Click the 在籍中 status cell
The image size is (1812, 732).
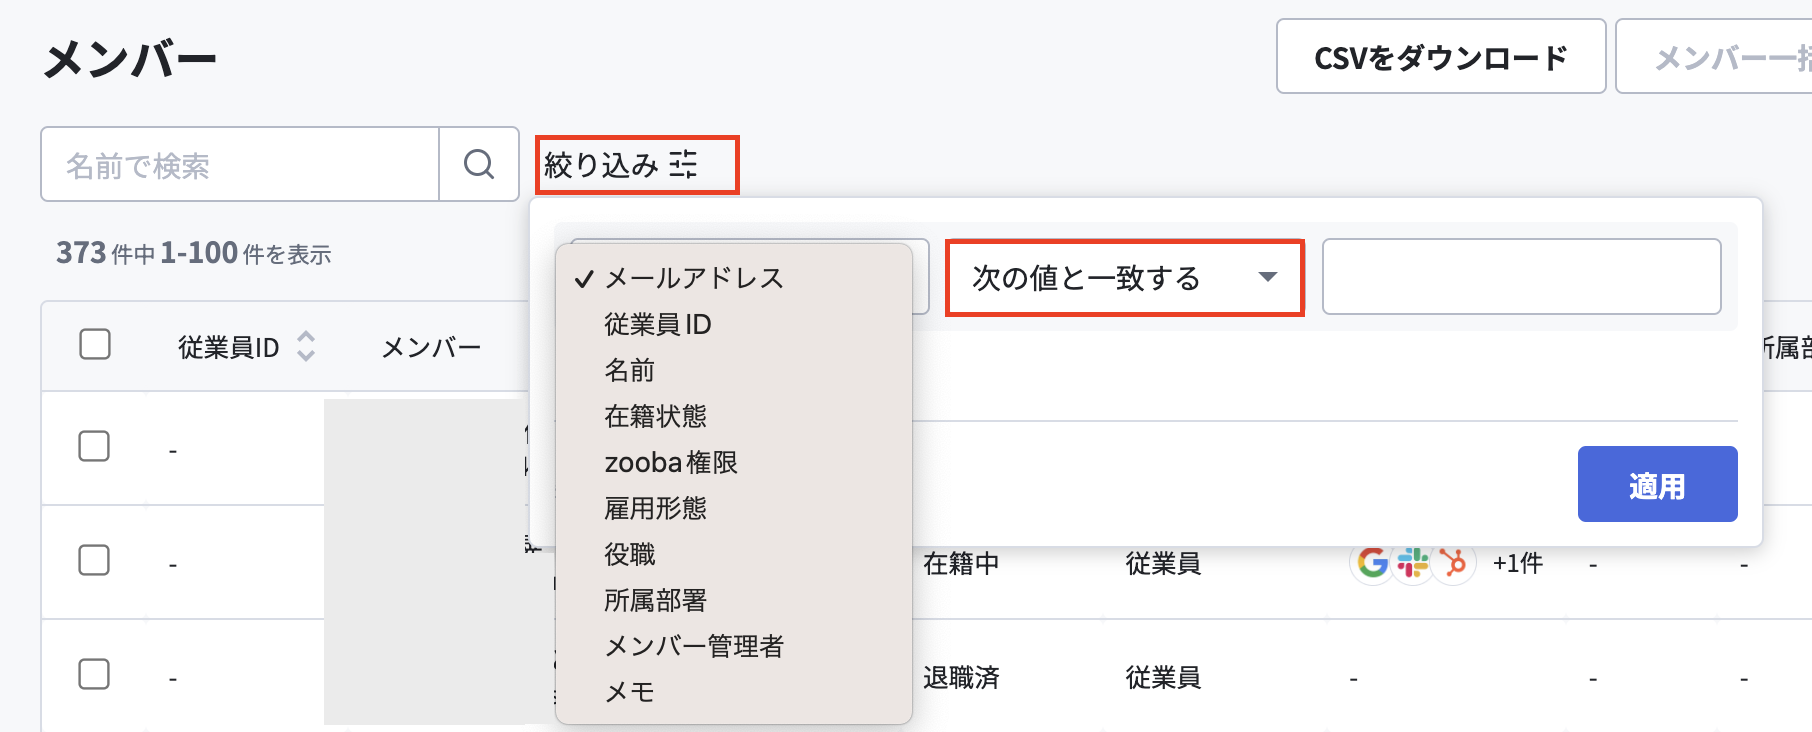961,563
